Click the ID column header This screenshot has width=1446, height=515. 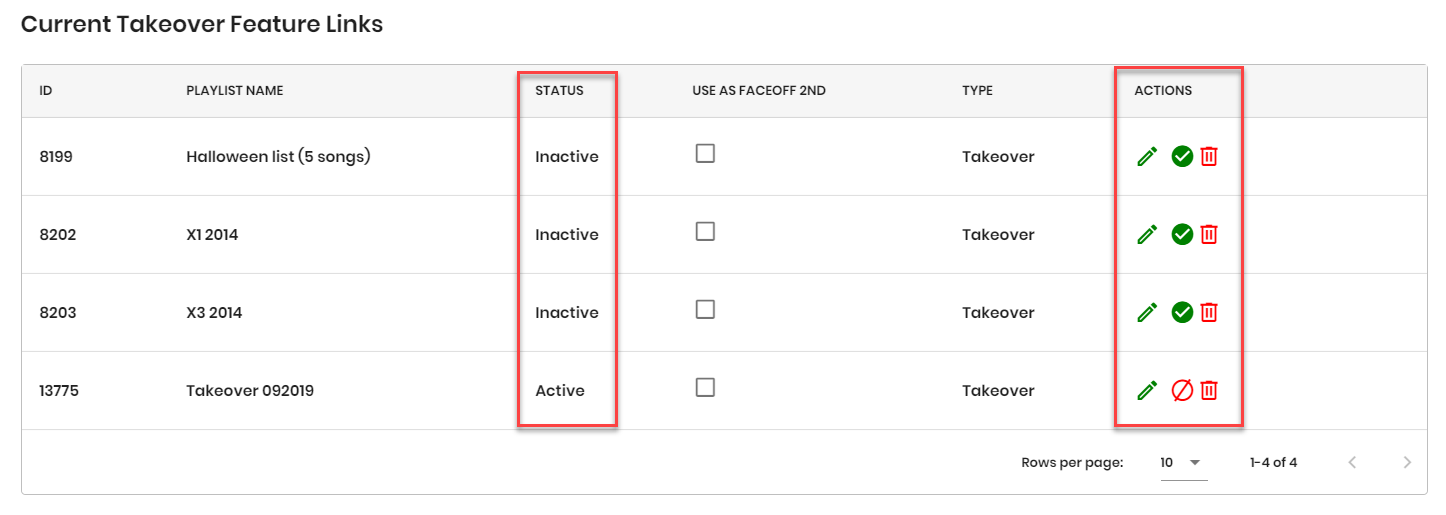[46, 91]
